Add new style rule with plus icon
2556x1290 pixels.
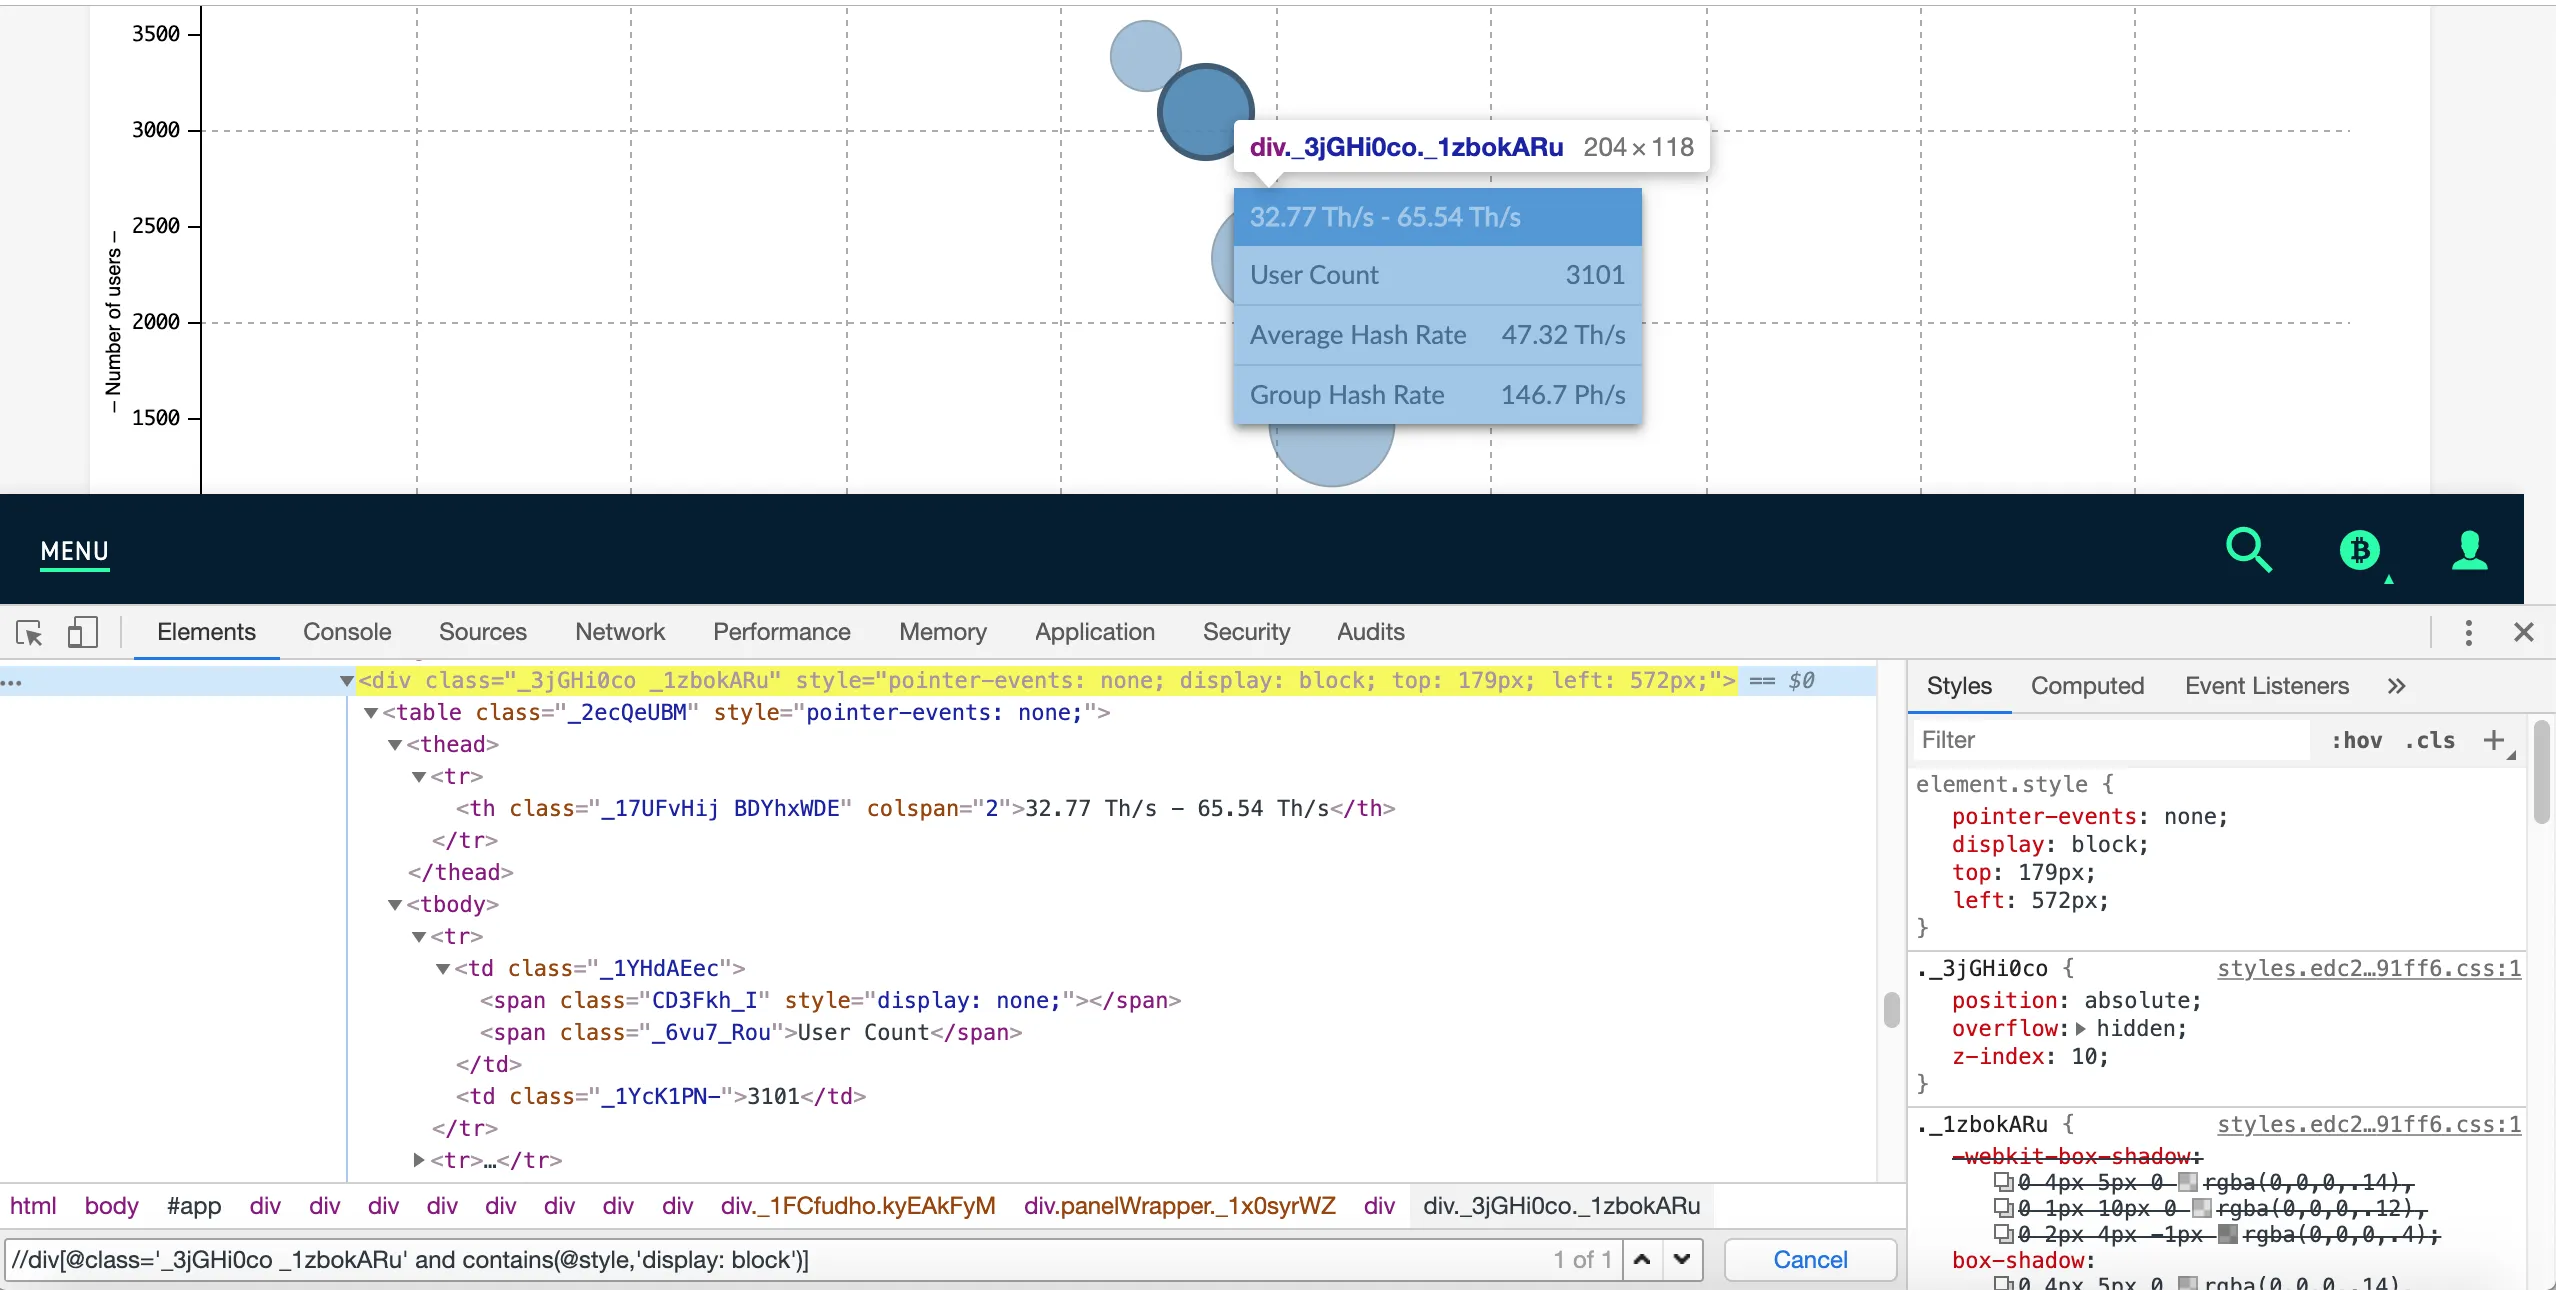pyautogui.click(x=2494, y=740)
